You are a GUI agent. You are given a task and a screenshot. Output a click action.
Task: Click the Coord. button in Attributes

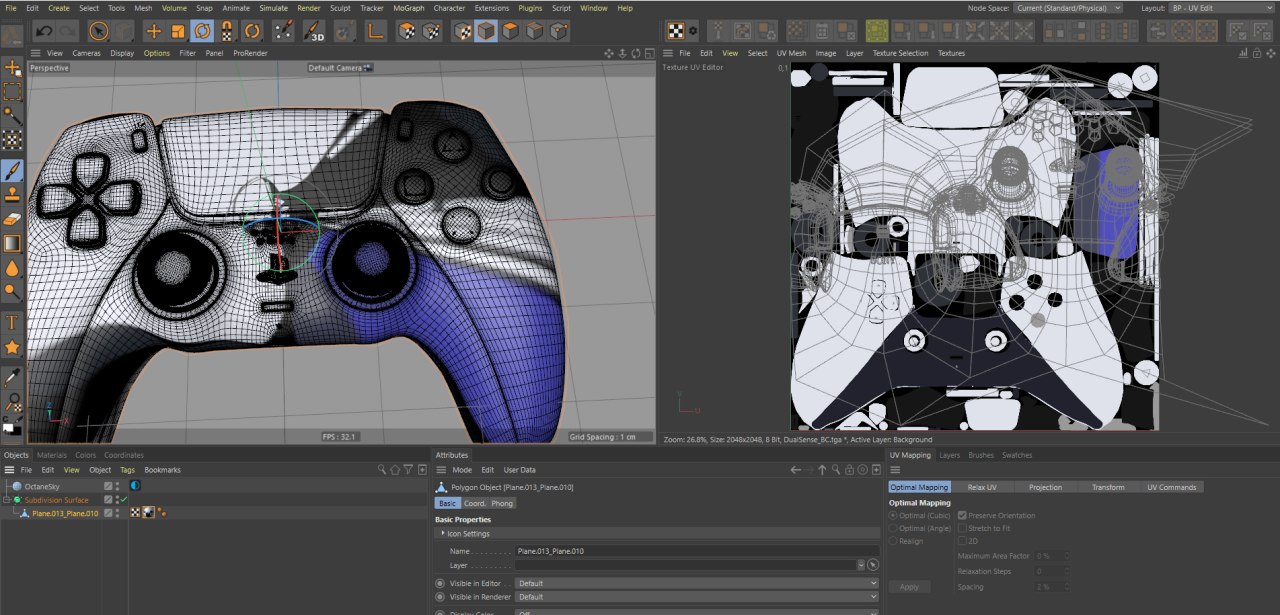tap(474, 503)
